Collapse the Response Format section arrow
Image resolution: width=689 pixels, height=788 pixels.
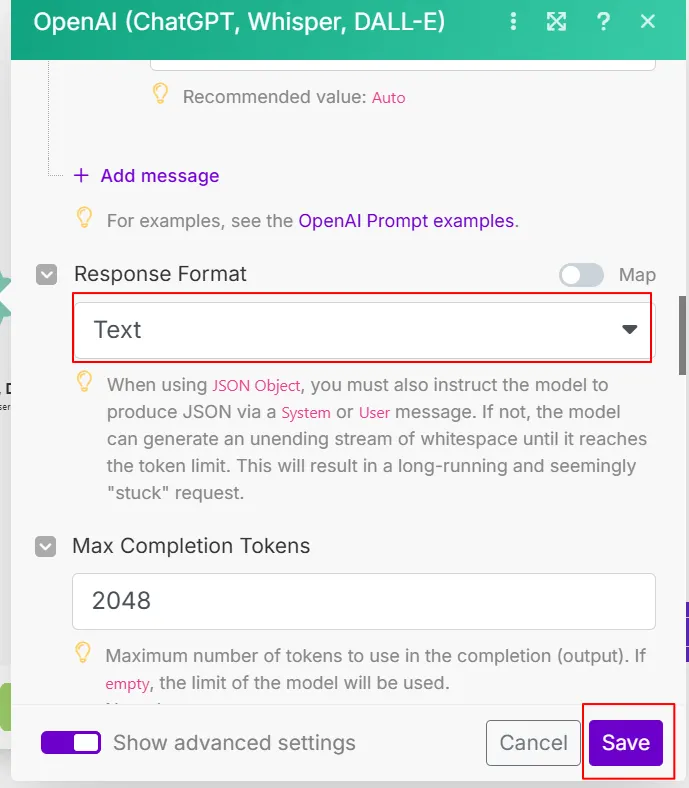pyautogui.click(x=46, y=274)
